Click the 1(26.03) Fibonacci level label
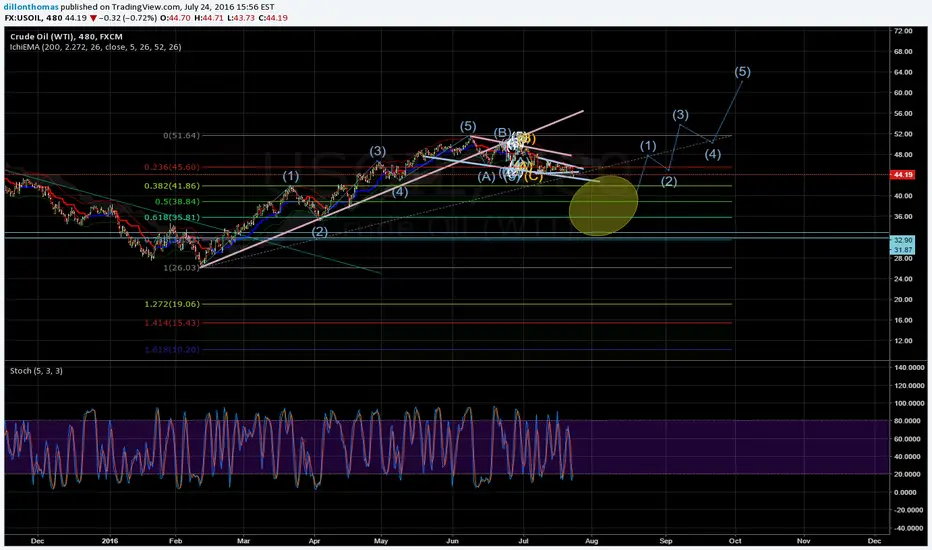The height and width of the screenshot is (550, 932). pos(182,268)
